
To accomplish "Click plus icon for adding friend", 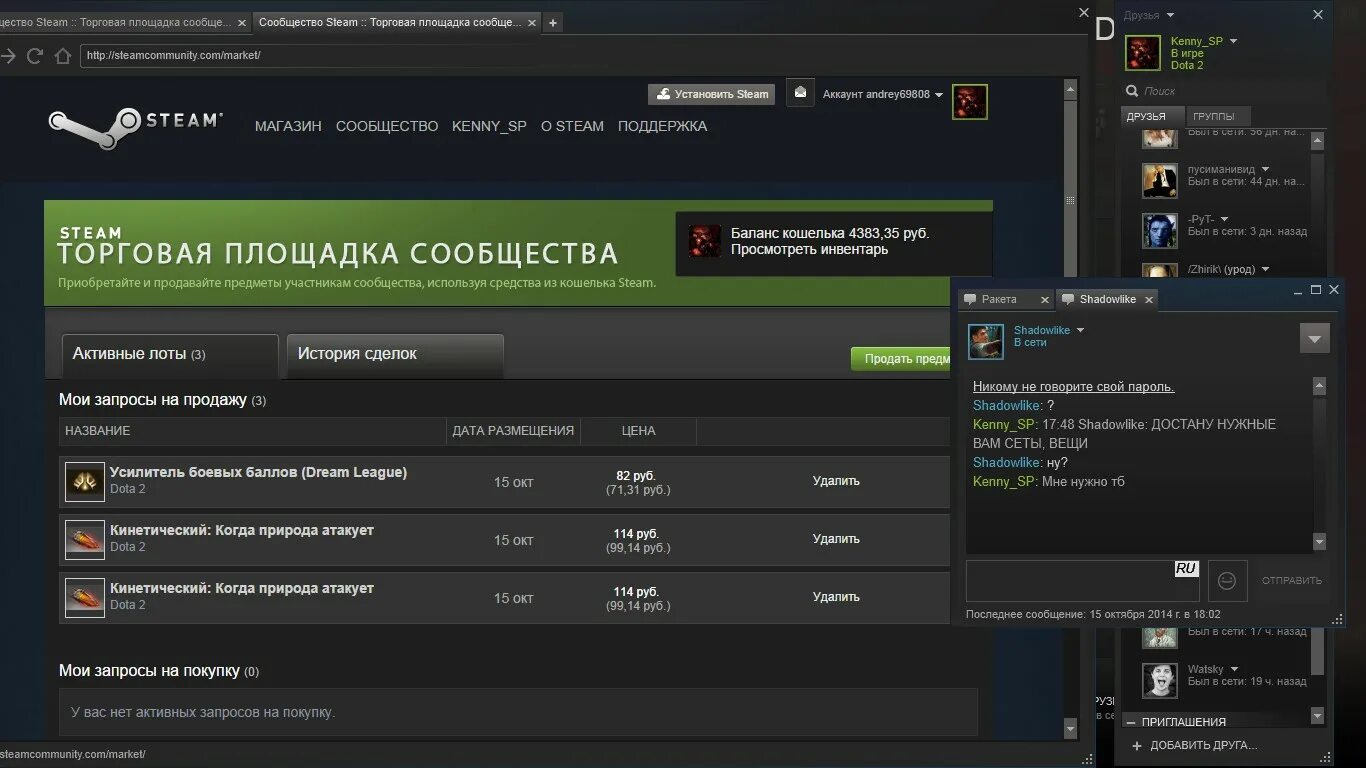I will tap(1136, 746).
